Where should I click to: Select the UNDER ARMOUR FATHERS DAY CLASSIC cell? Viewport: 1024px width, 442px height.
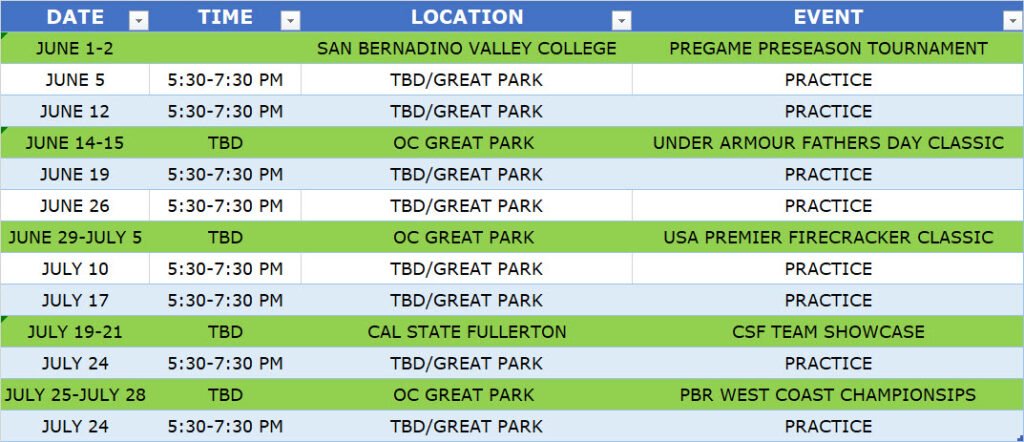[x=828, y=142]
